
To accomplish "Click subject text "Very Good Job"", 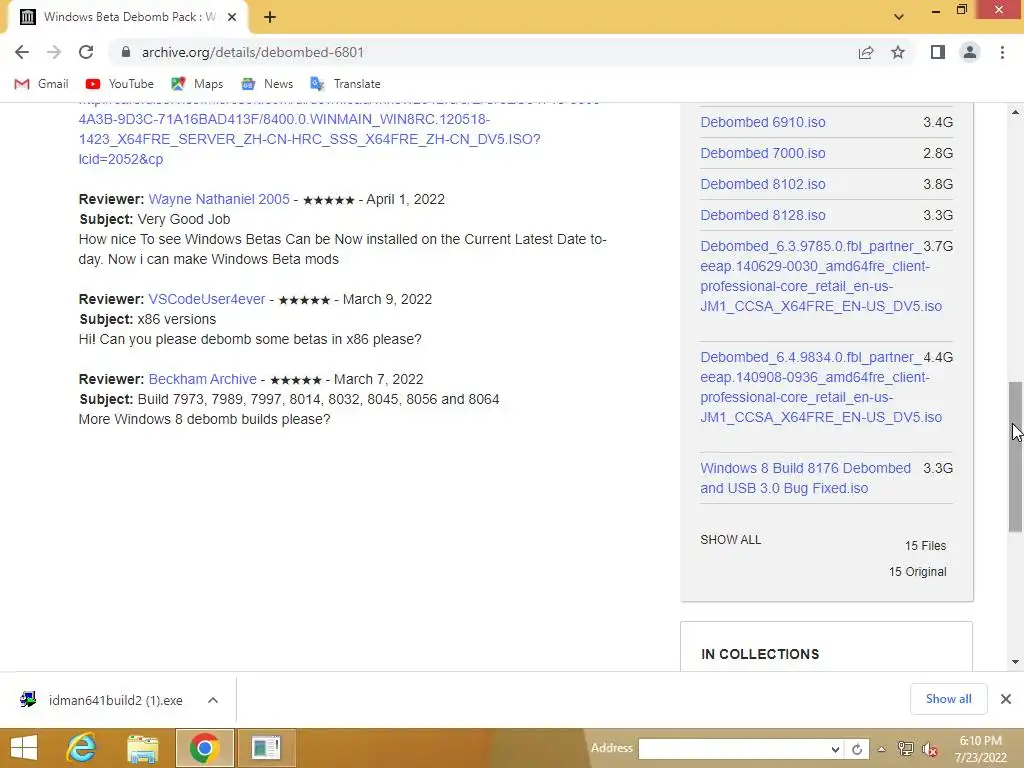I will point(184,219).
